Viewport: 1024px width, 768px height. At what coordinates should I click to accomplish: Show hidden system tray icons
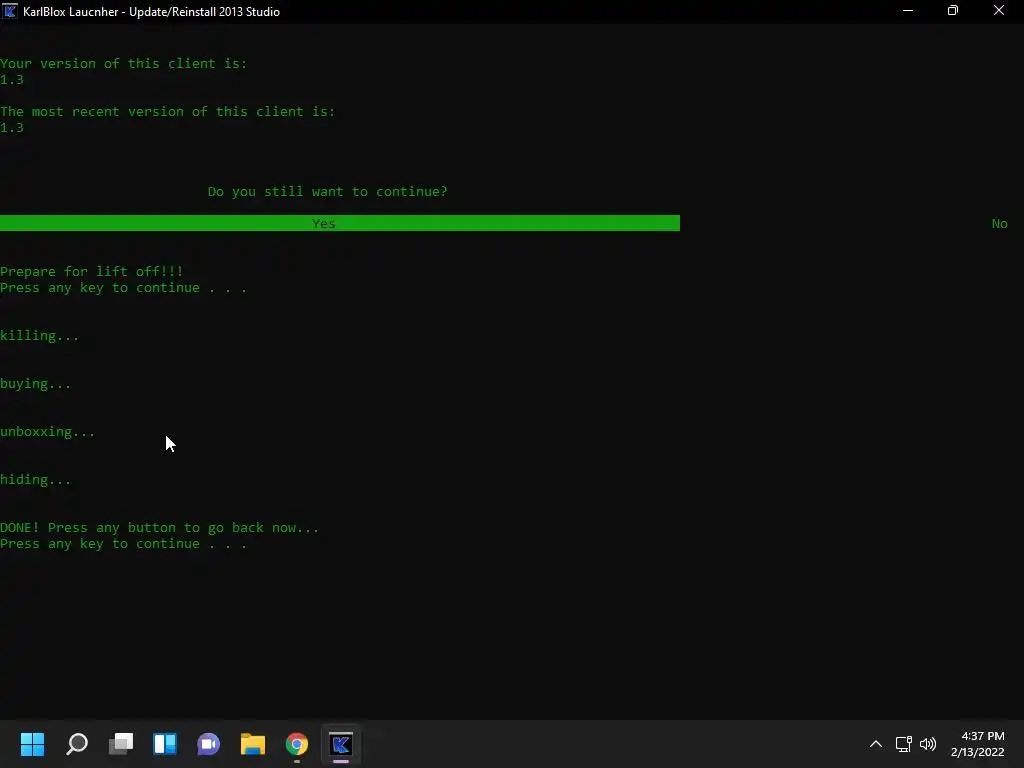(x=876, y=744)
